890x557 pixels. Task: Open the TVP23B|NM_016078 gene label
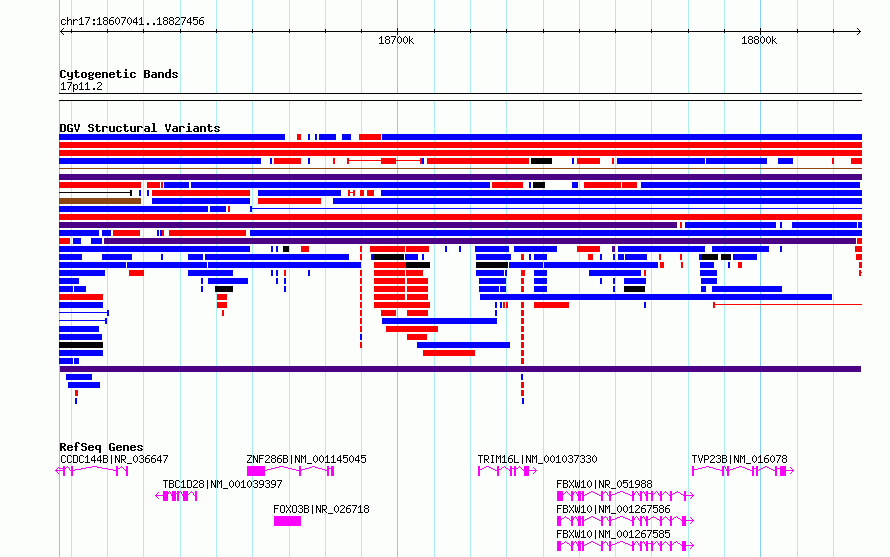coord(739,459)
